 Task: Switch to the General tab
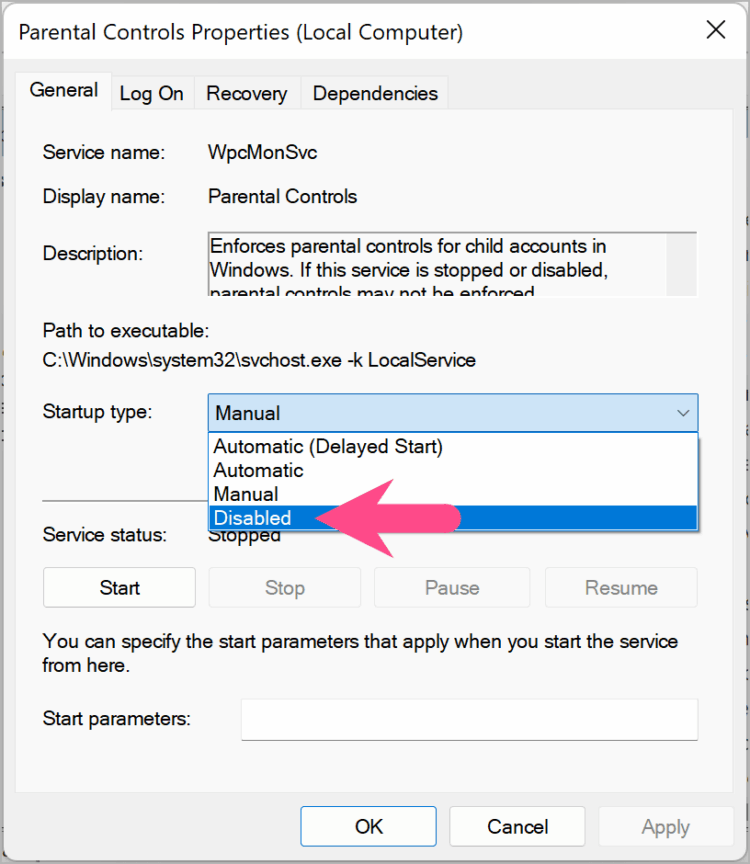coord(63,90)
